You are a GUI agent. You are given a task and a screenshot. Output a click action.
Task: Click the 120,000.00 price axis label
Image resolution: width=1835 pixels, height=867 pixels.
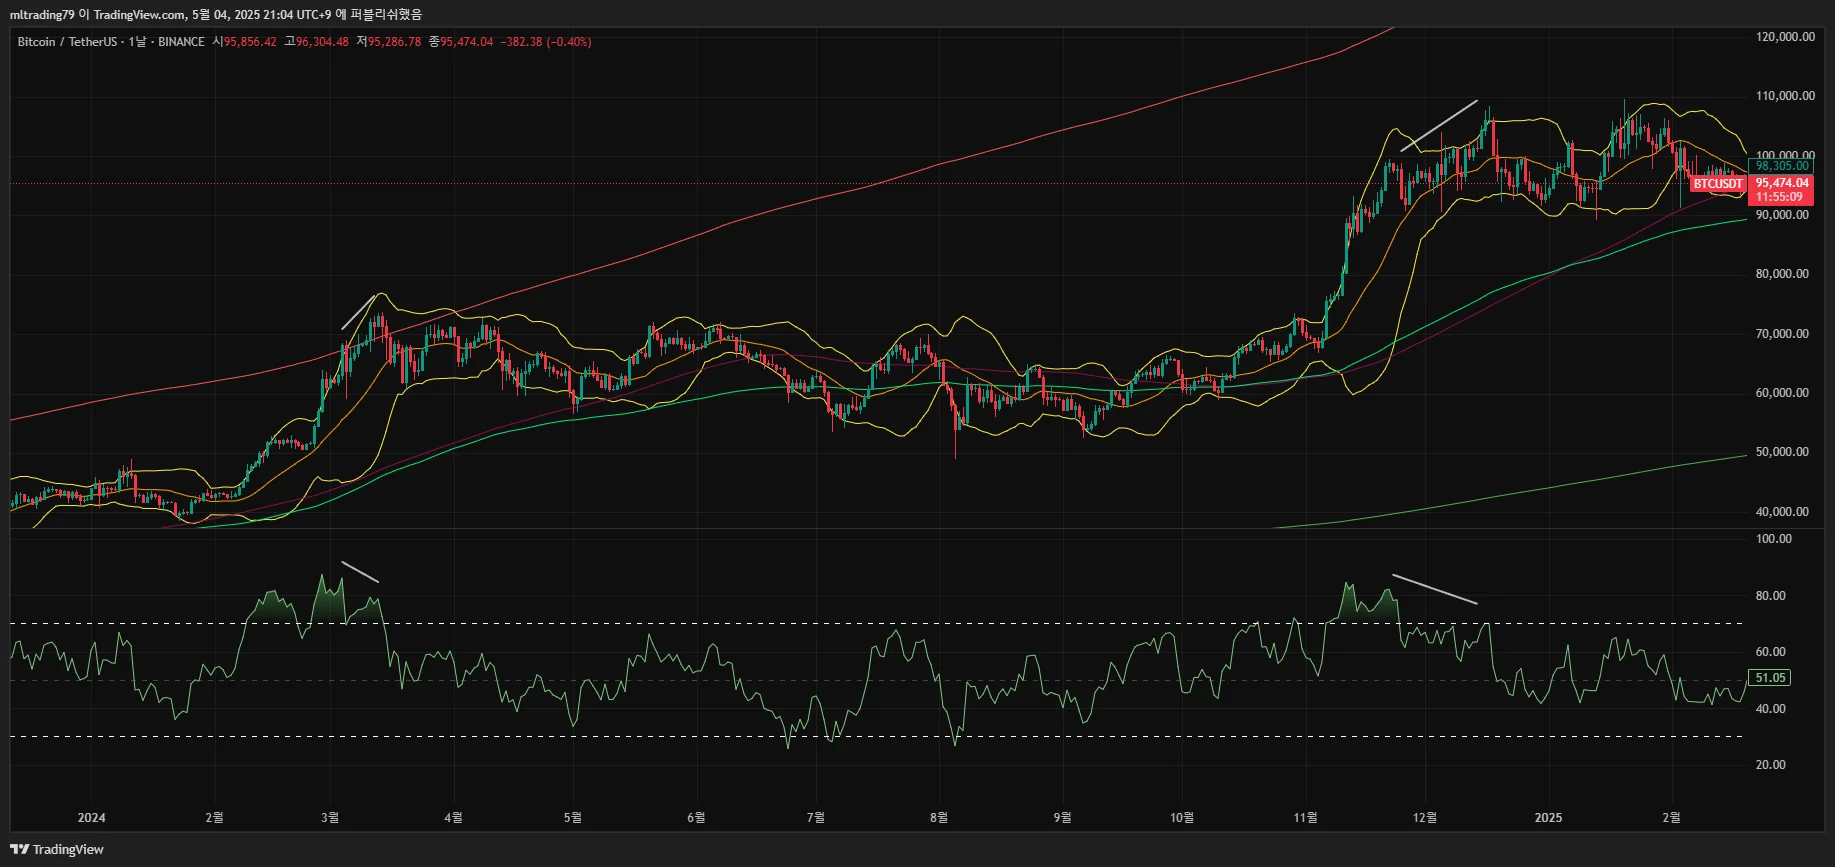point(1785,37)
